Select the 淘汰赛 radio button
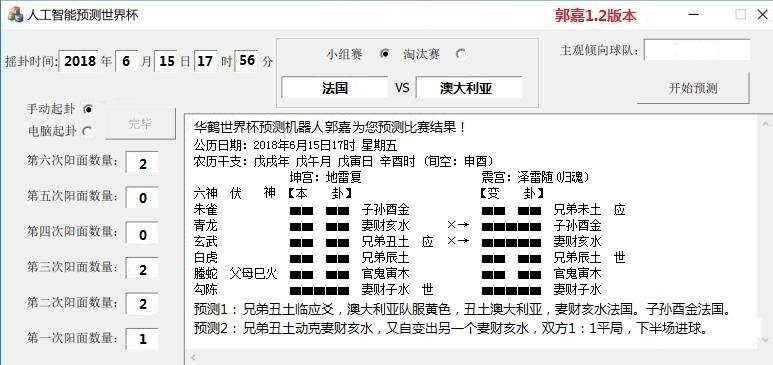This screenshot has width=773, height=365. coord(460,54)
